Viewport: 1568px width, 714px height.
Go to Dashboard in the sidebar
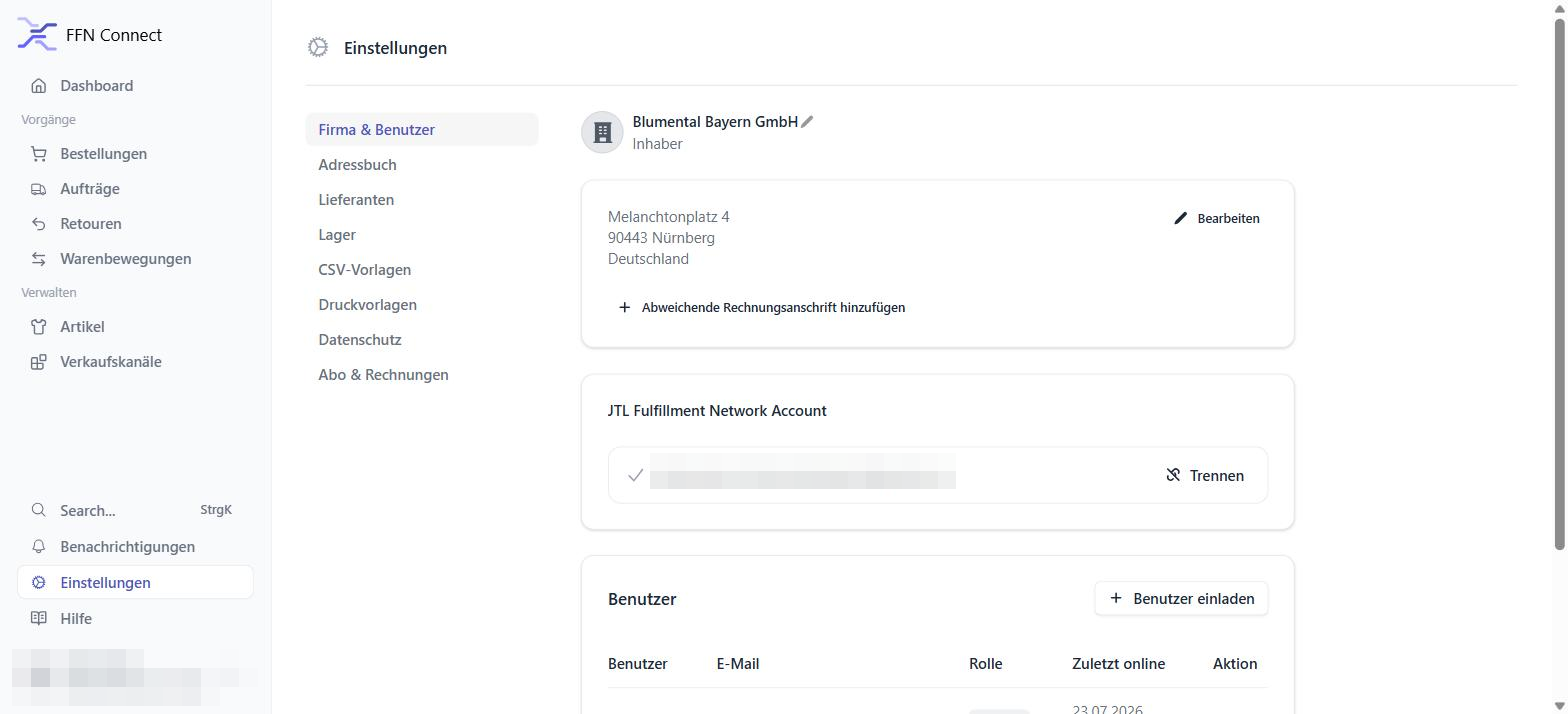coord(135,86)
